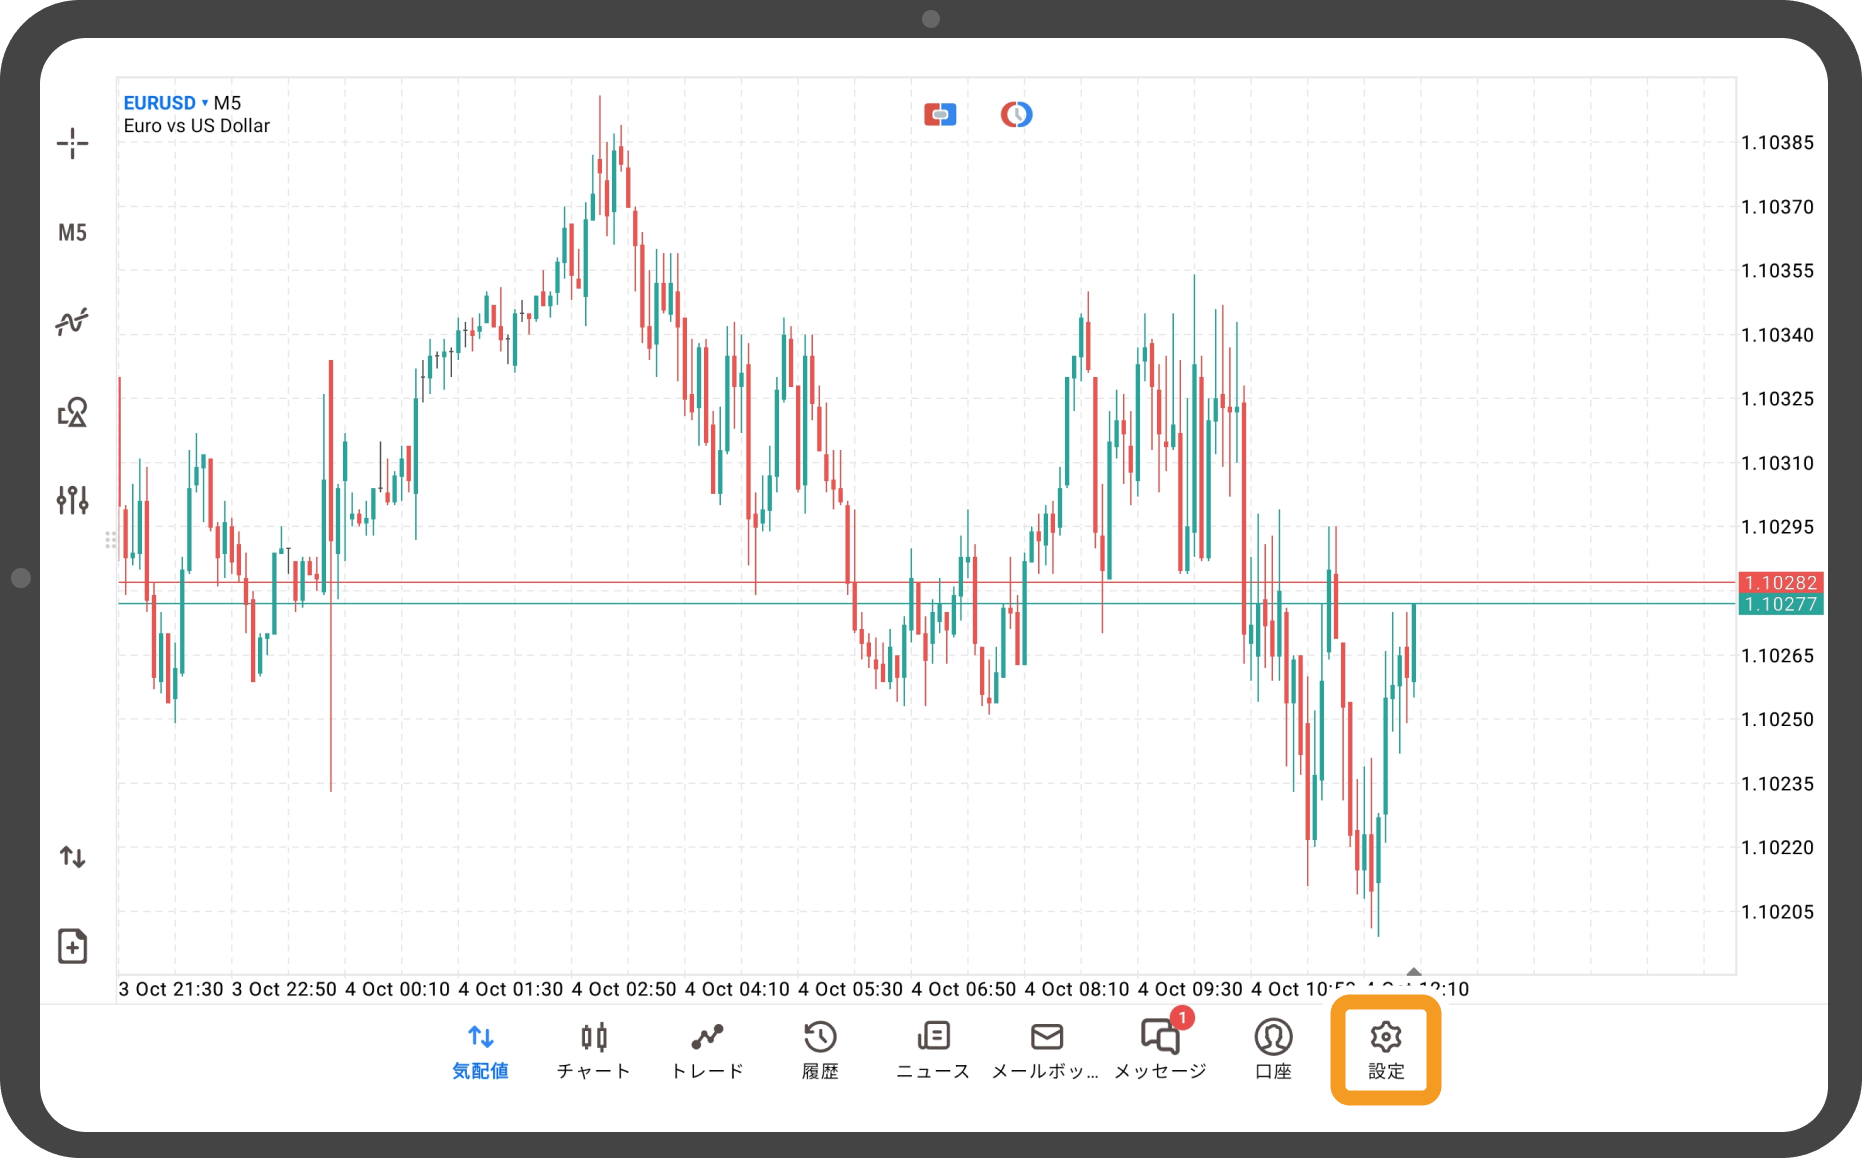
Task: Open chart settings sliders icon
Action: click(72, 500)
